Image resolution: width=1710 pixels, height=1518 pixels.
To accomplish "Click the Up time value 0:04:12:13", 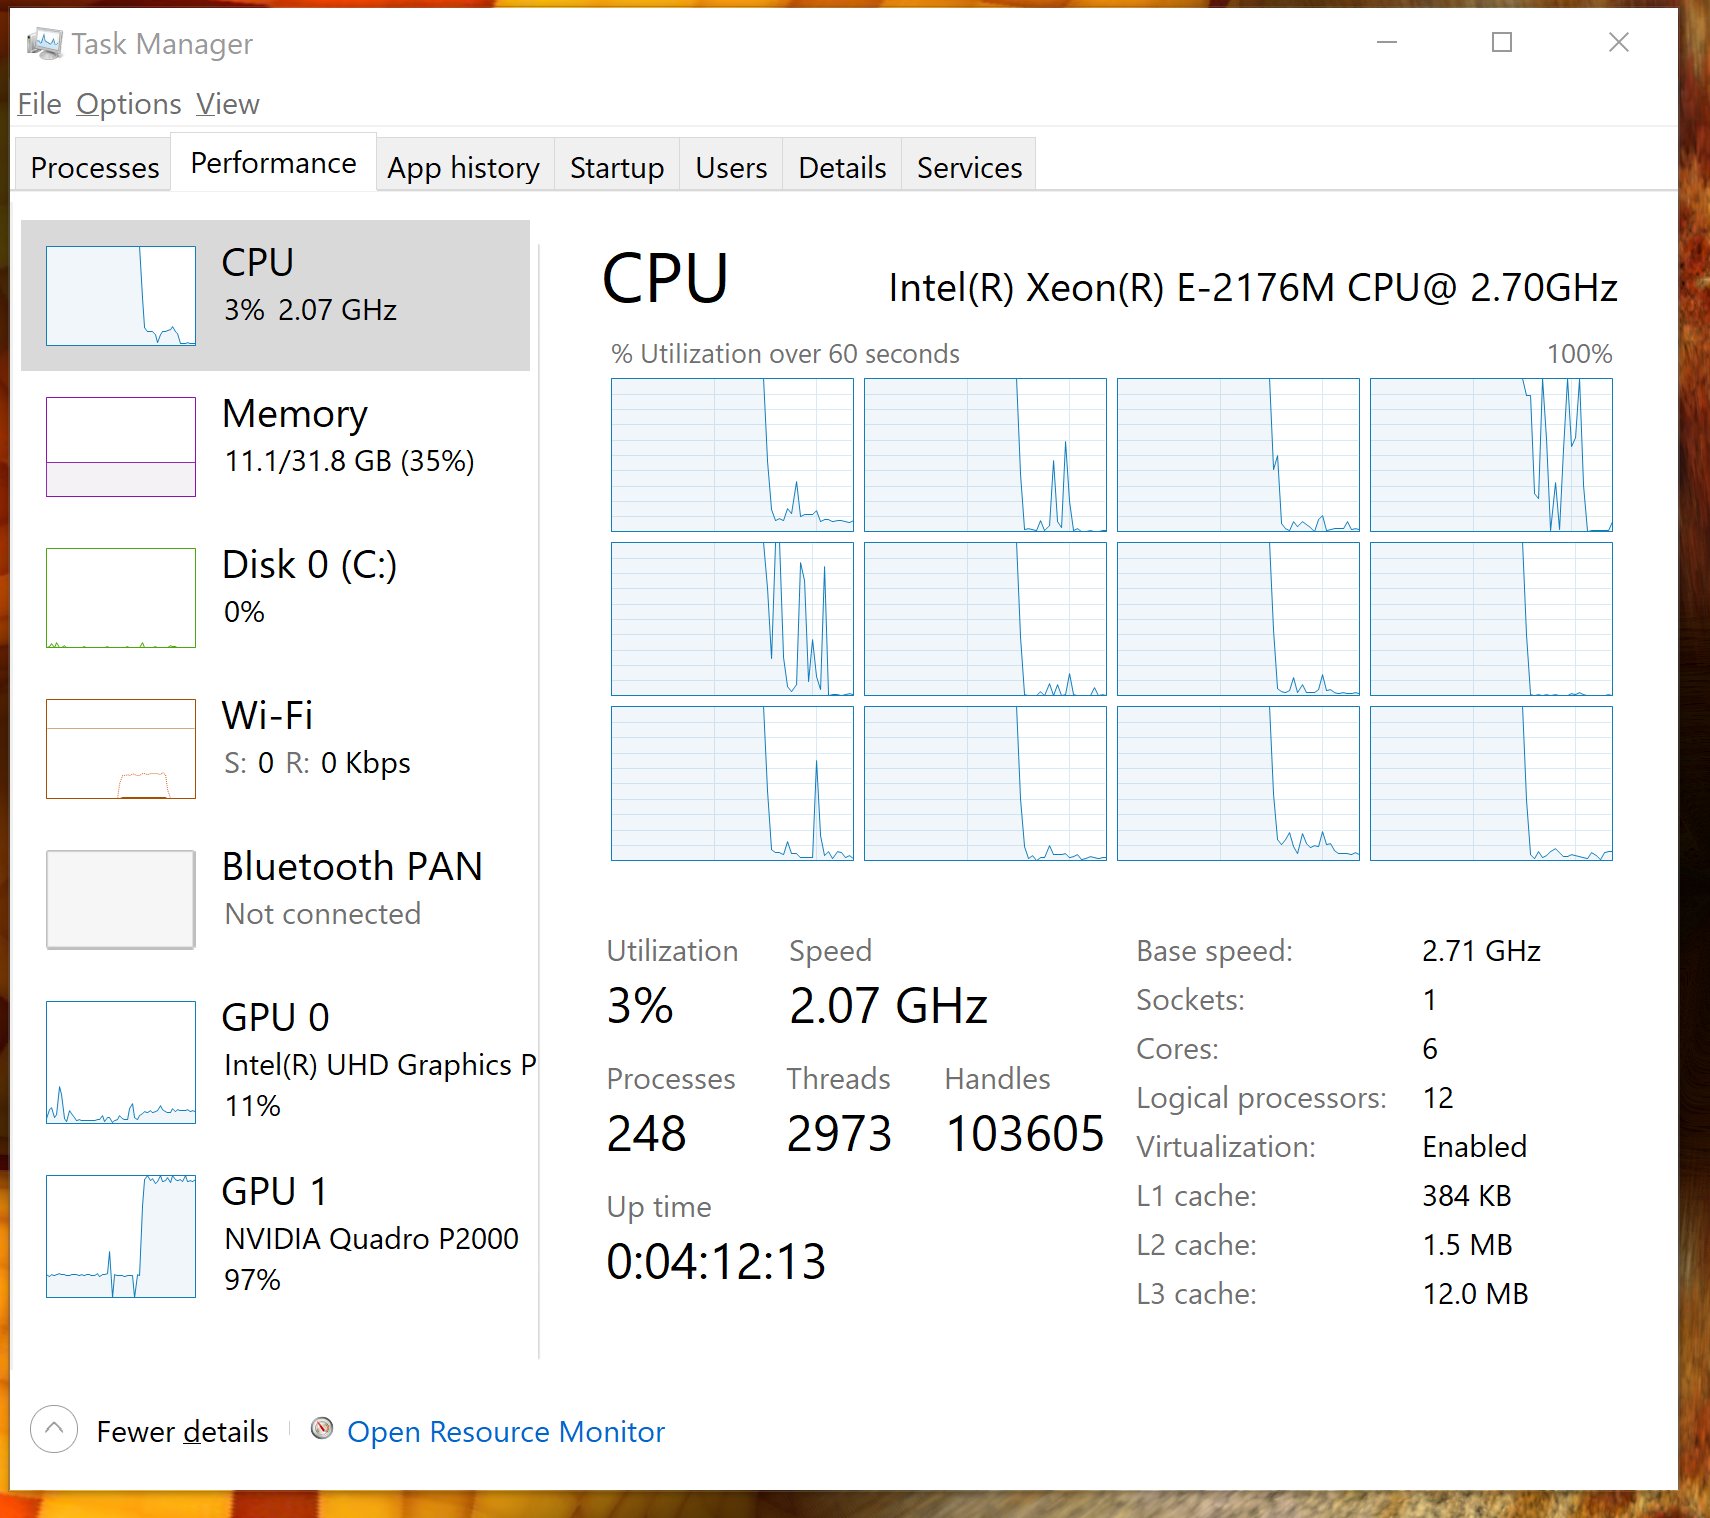I will 716,1261.
